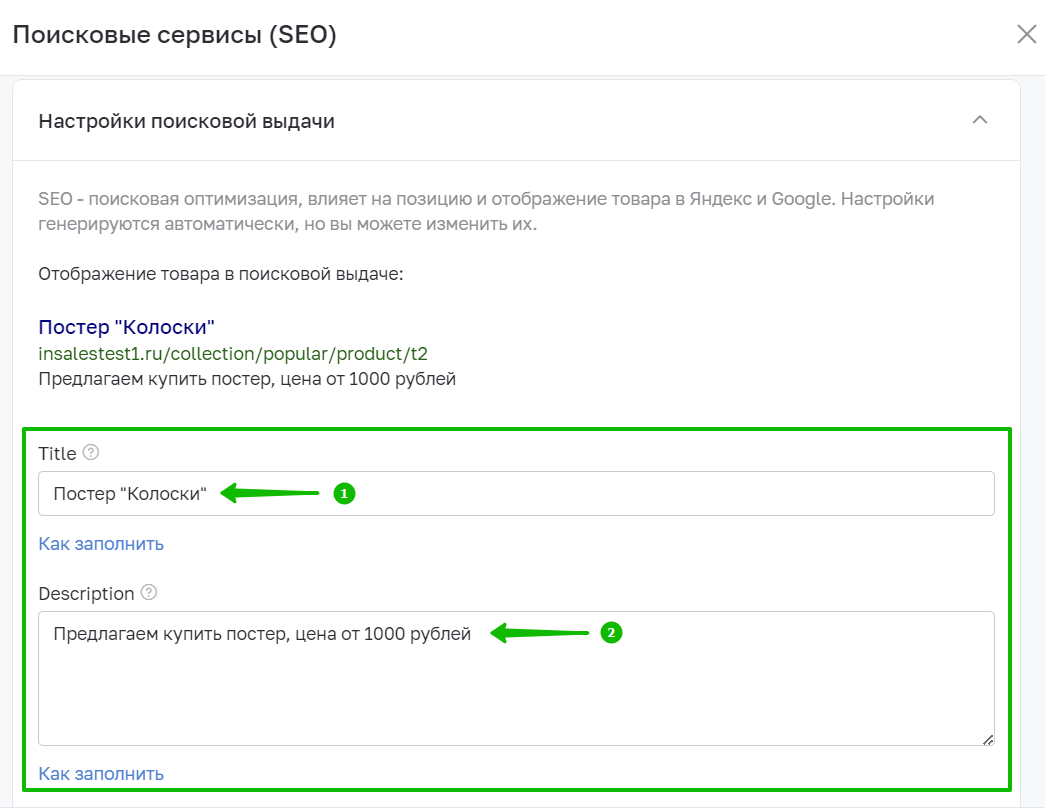Viewport: 1045px width, 808px height.
Task: Click the Description field label
Action: (x=86, y=593)
